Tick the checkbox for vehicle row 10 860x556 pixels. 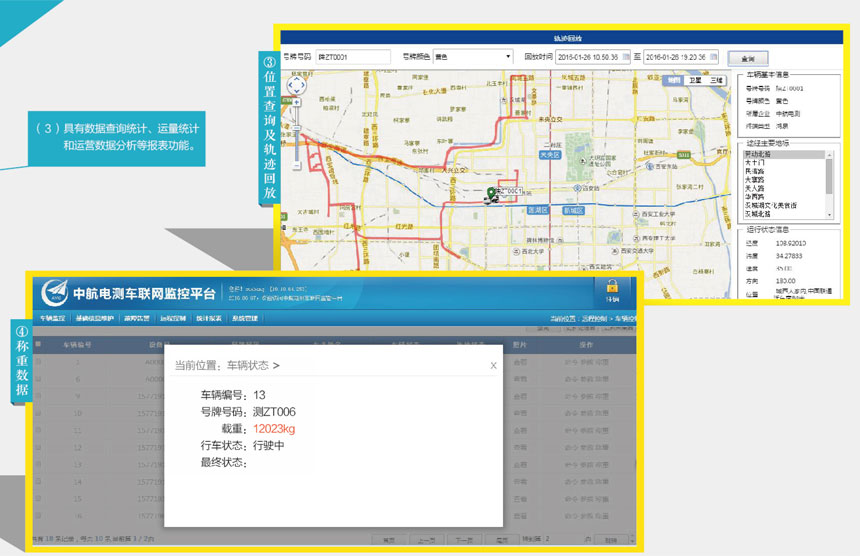[x=38, y=413]
